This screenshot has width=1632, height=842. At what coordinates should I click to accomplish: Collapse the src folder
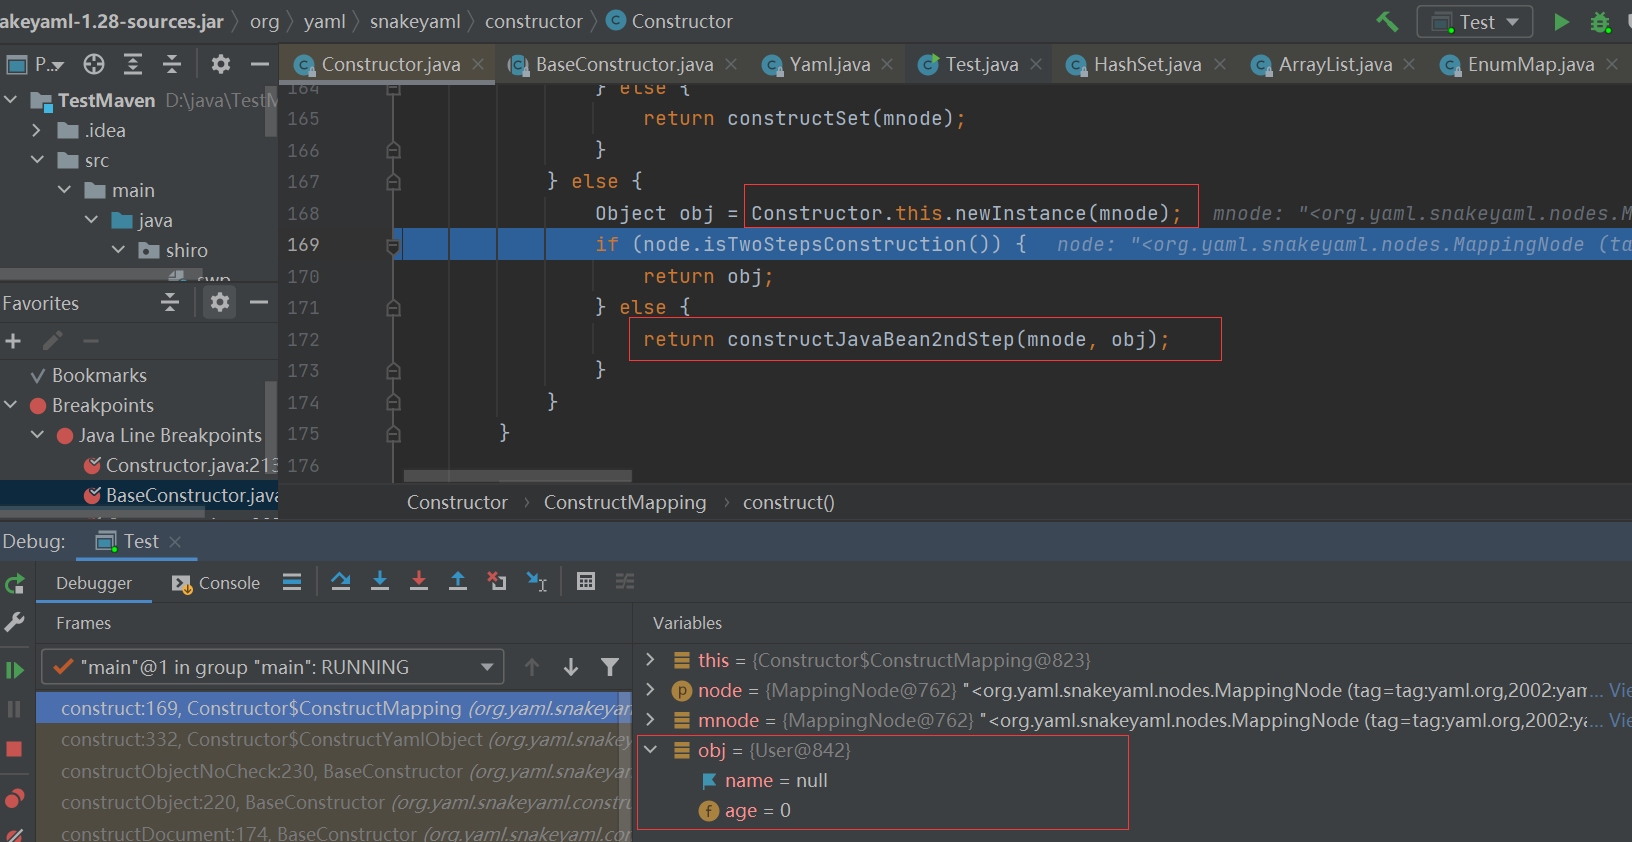pos(37,160)
